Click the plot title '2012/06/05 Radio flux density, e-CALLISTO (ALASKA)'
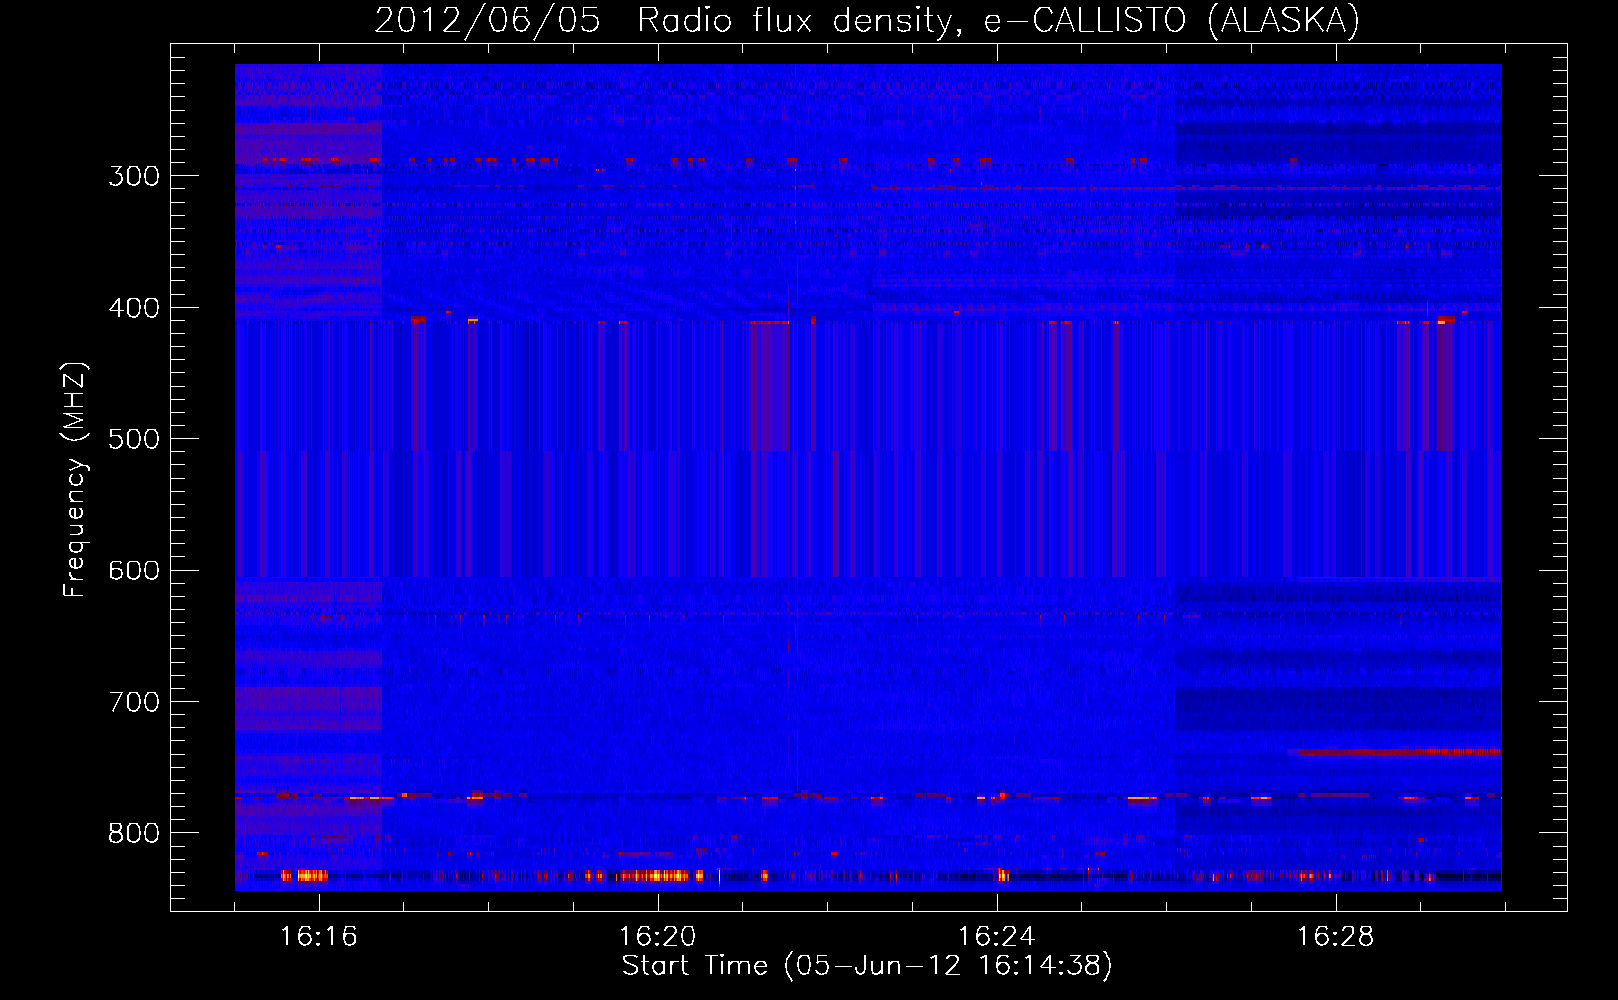The image size is (1618, 1000). [867, 21]
